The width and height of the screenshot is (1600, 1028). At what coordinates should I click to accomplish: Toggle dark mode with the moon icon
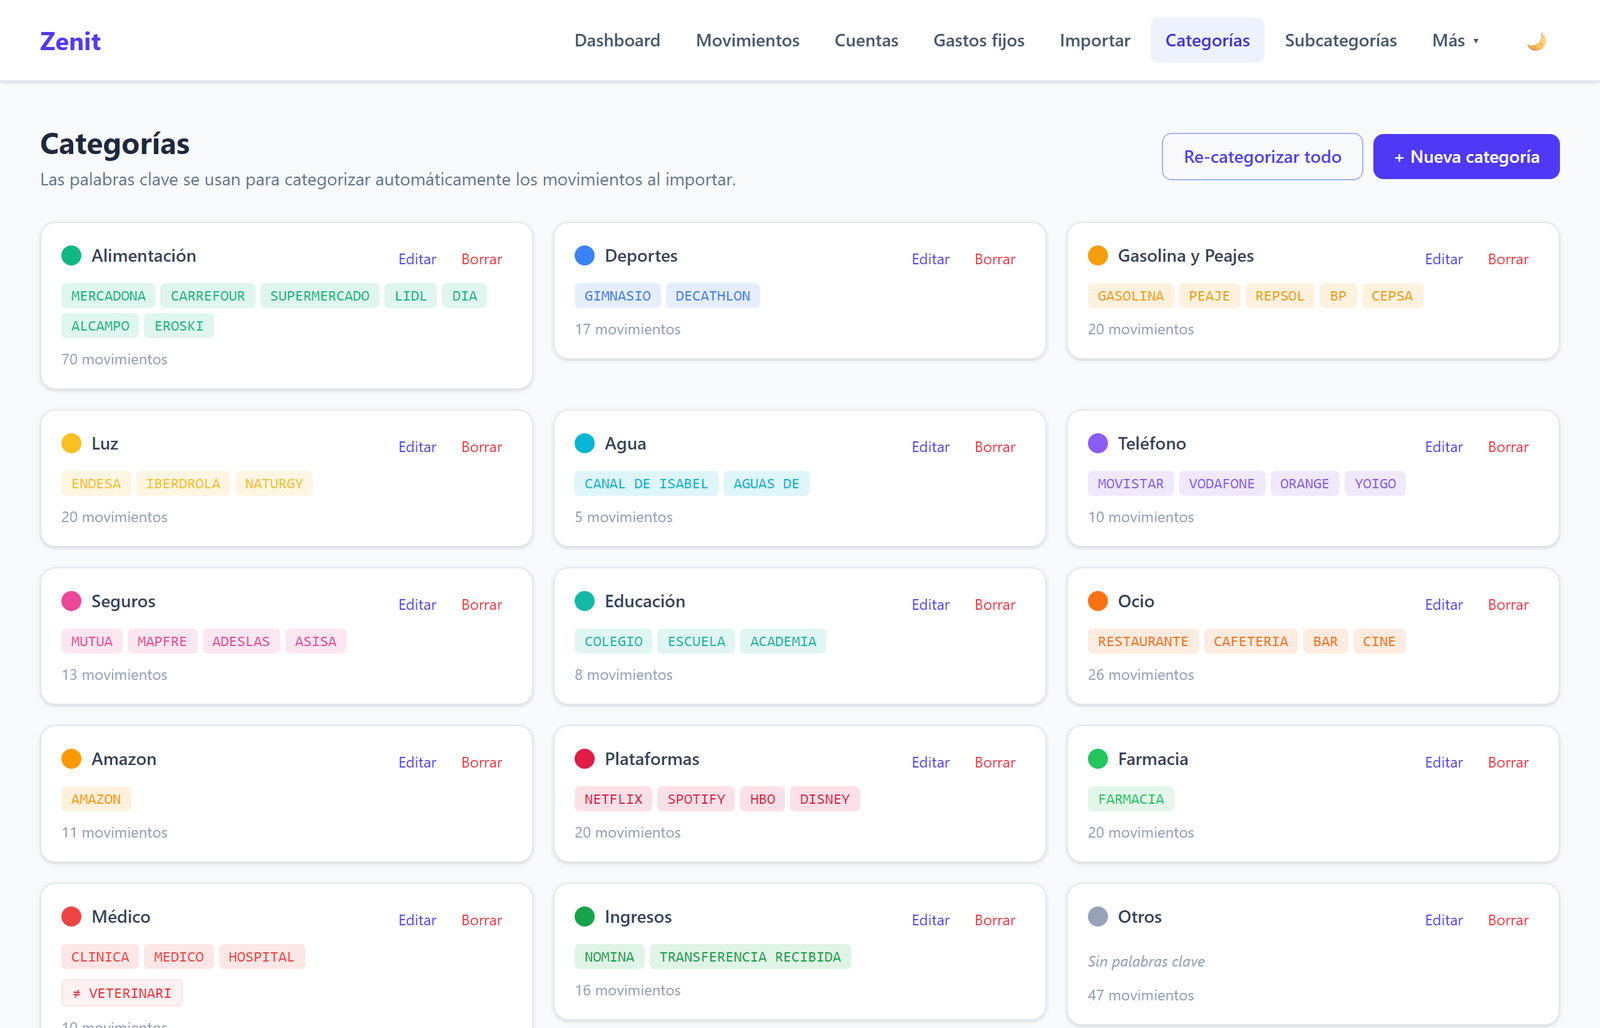coord(1536,41)
